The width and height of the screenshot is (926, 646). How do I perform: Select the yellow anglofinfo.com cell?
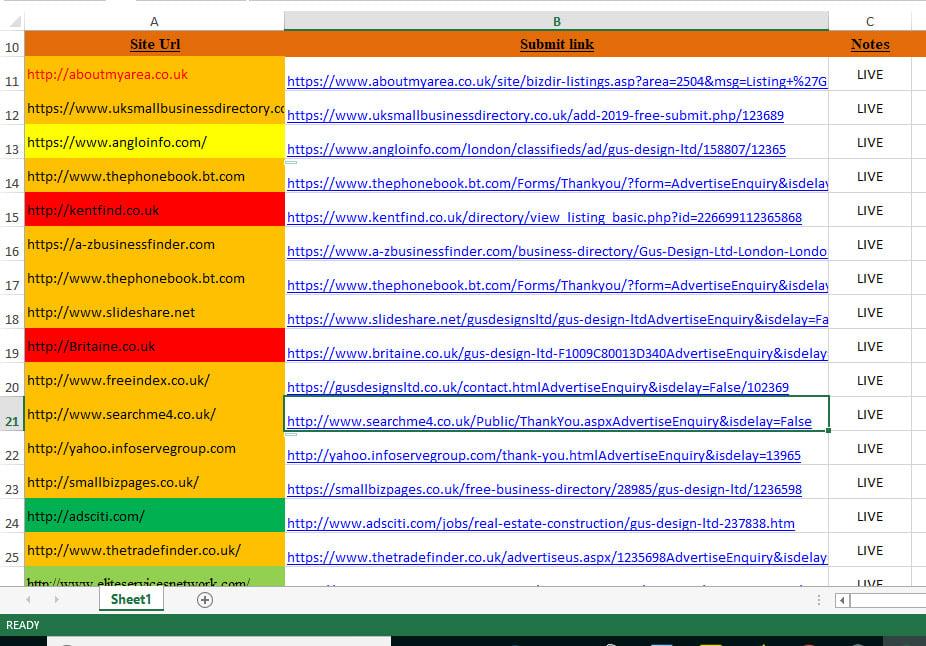tap(154, 142)
